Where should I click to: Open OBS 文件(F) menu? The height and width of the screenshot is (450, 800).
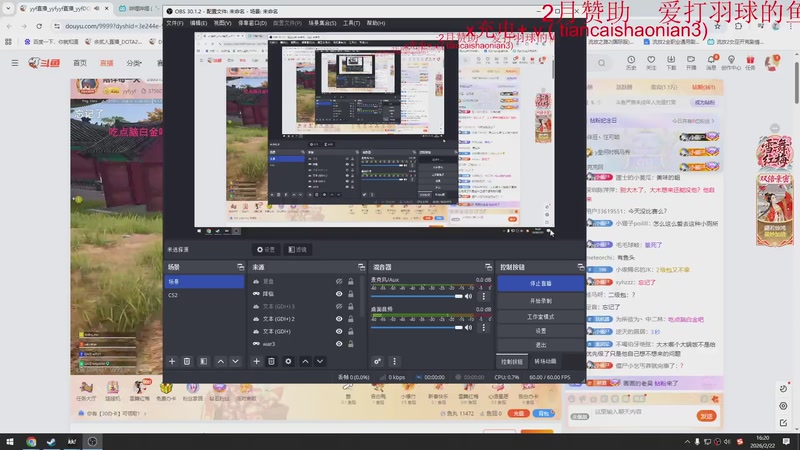[174, 23]
